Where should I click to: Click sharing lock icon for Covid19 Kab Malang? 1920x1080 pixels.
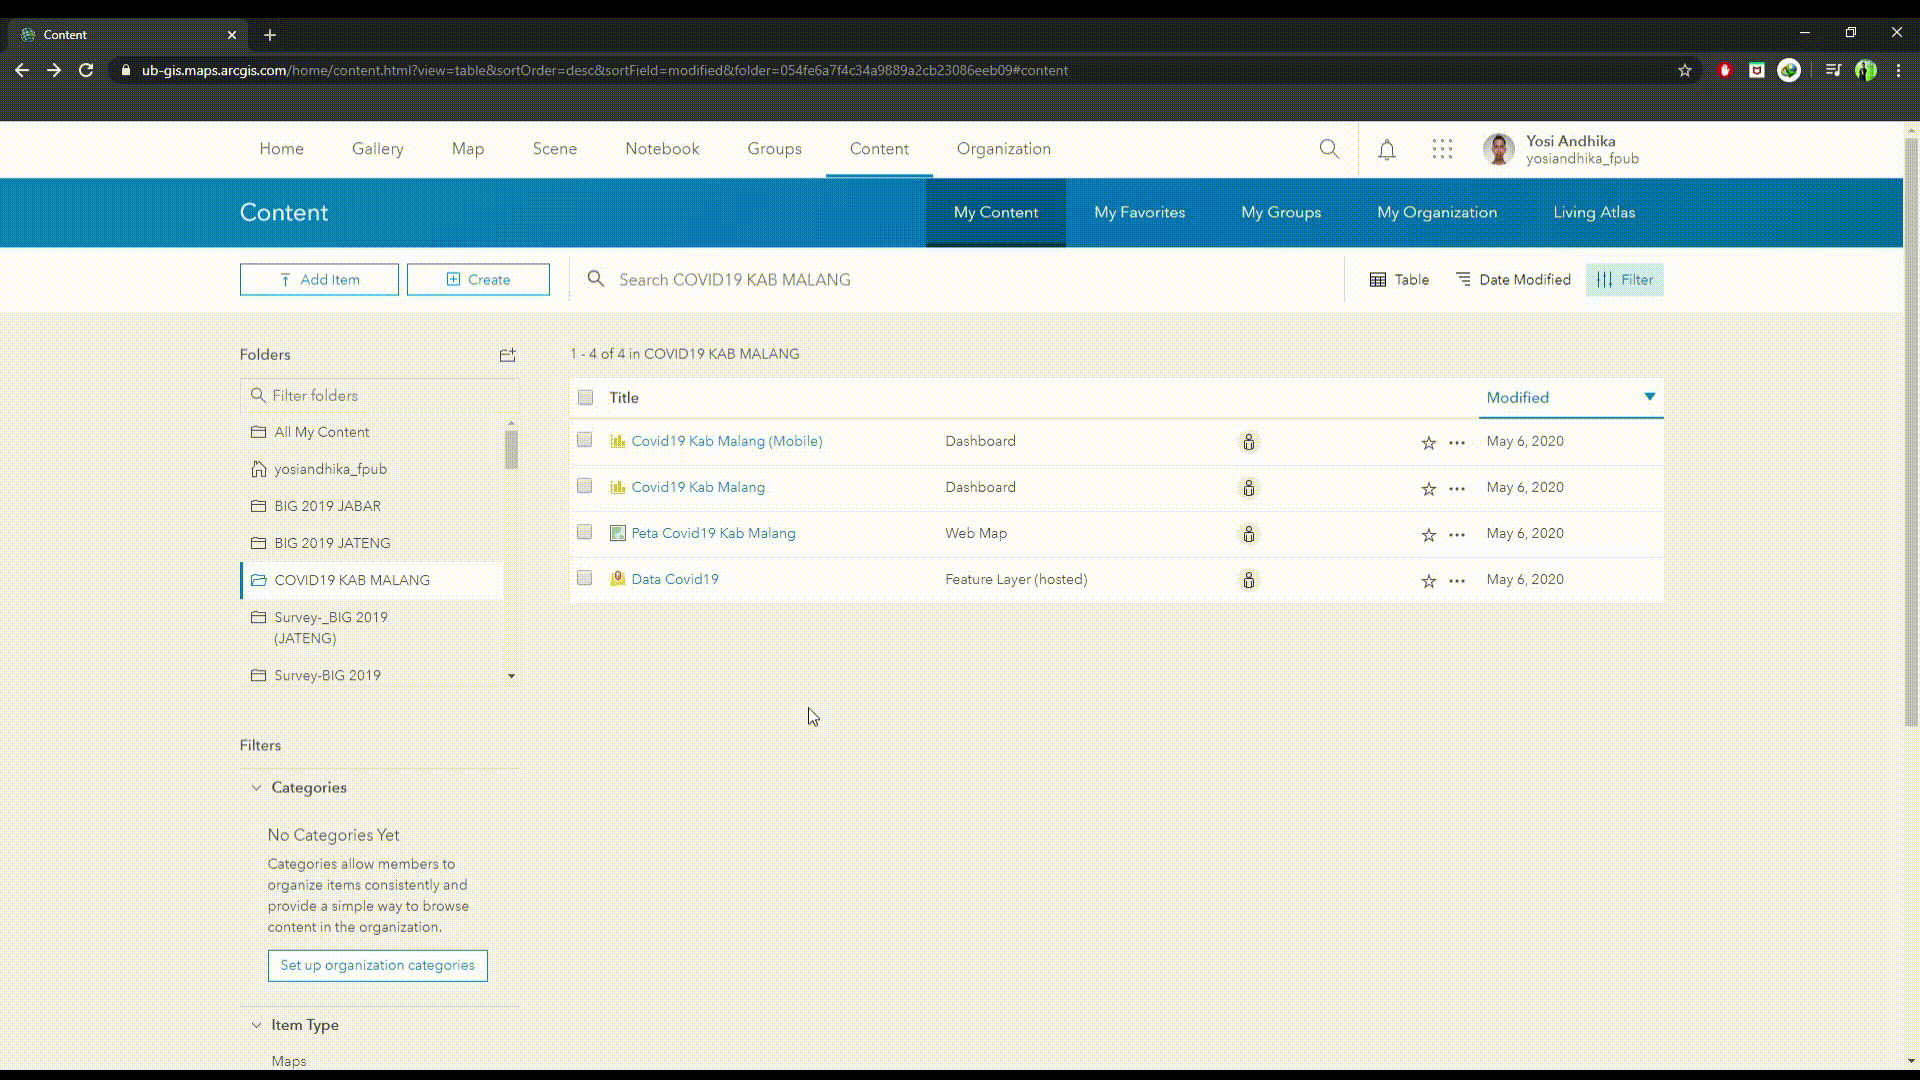[1248, 488]
